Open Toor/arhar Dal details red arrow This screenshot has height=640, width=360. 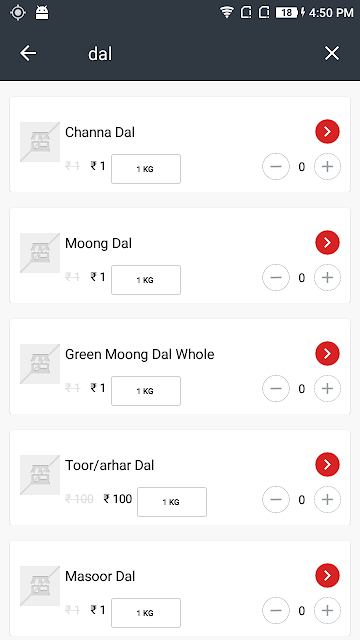[327, 465]
